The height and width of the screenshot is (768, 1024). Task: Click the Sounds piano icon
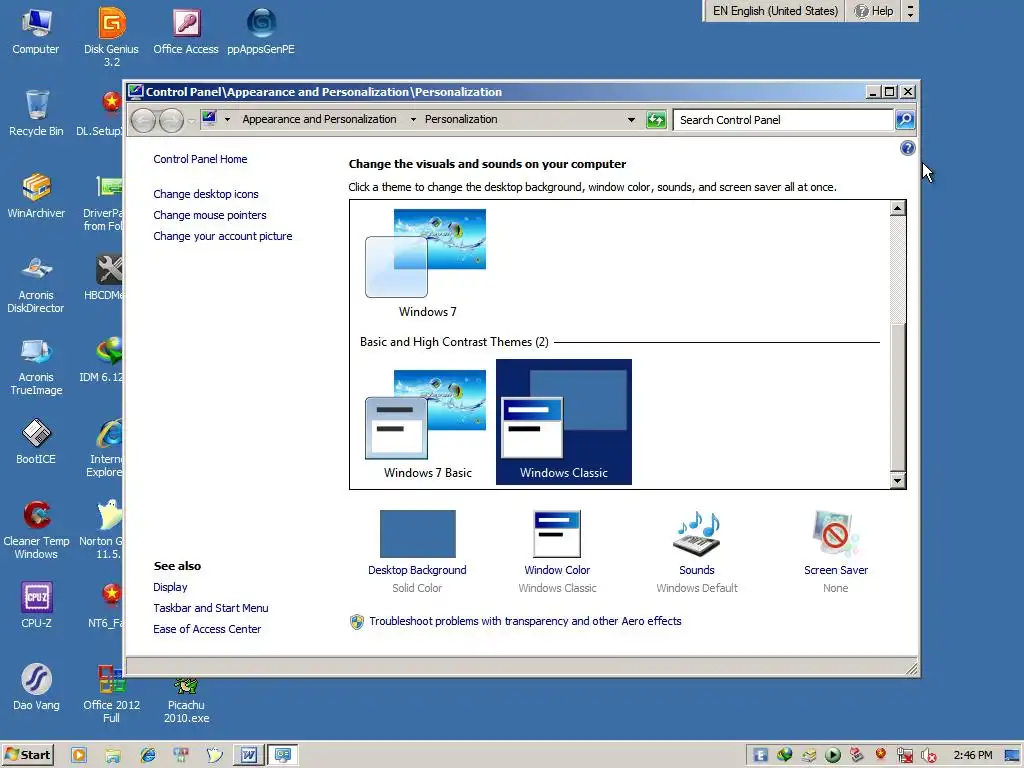[697, 534]
